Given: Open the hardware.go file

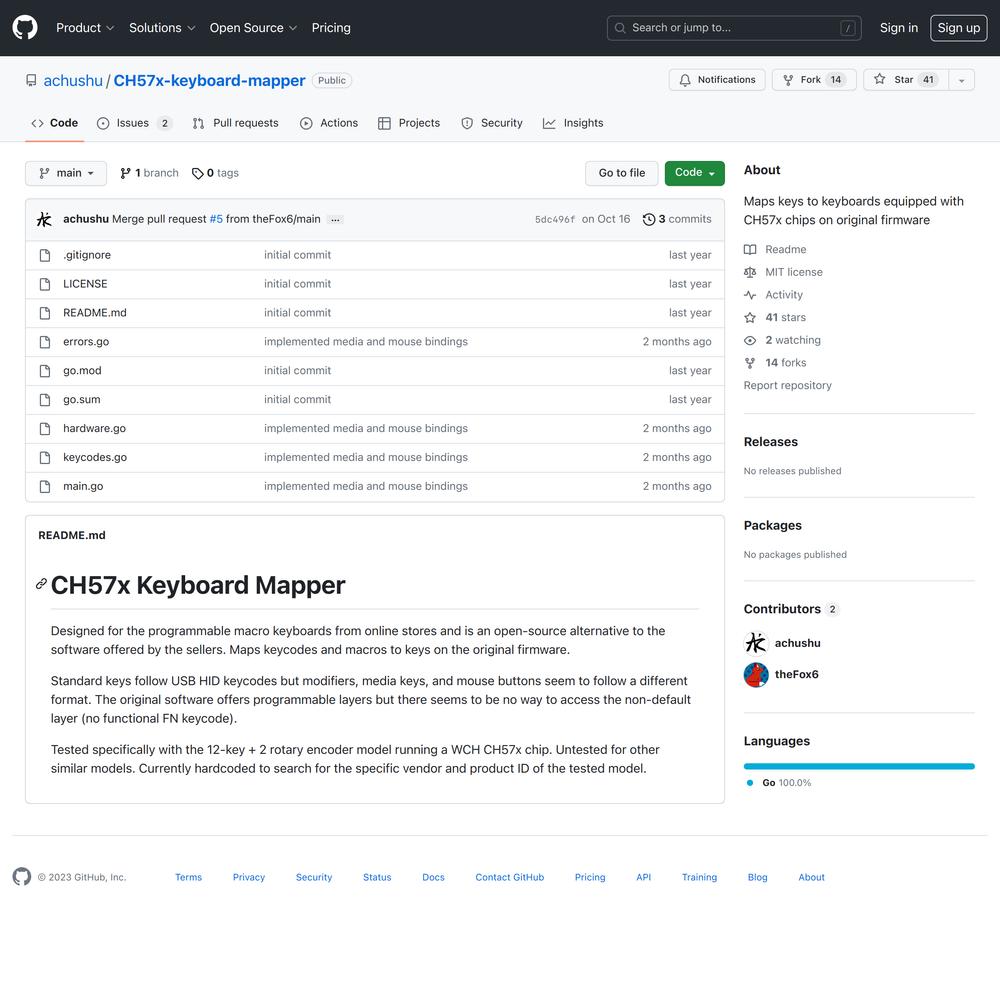Looking at the screenshot, I should [94, 429].
